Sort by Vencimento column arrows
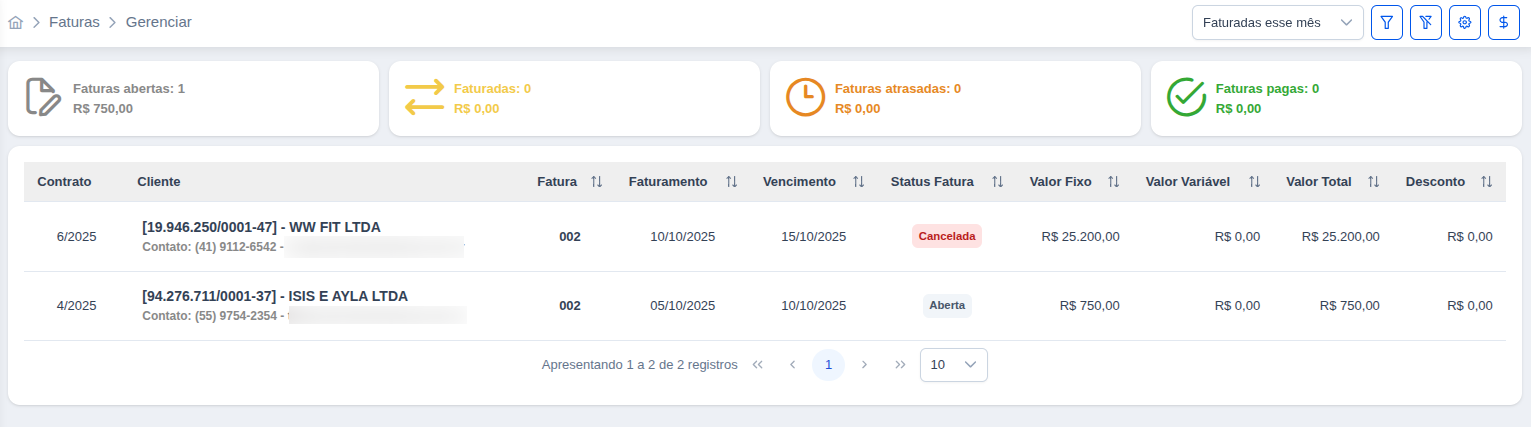 [x=858, y=182]
